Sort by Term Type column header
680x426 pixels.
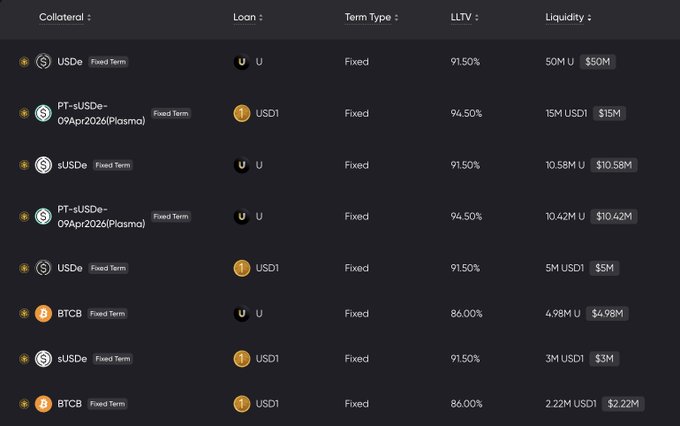coord(372,18)
